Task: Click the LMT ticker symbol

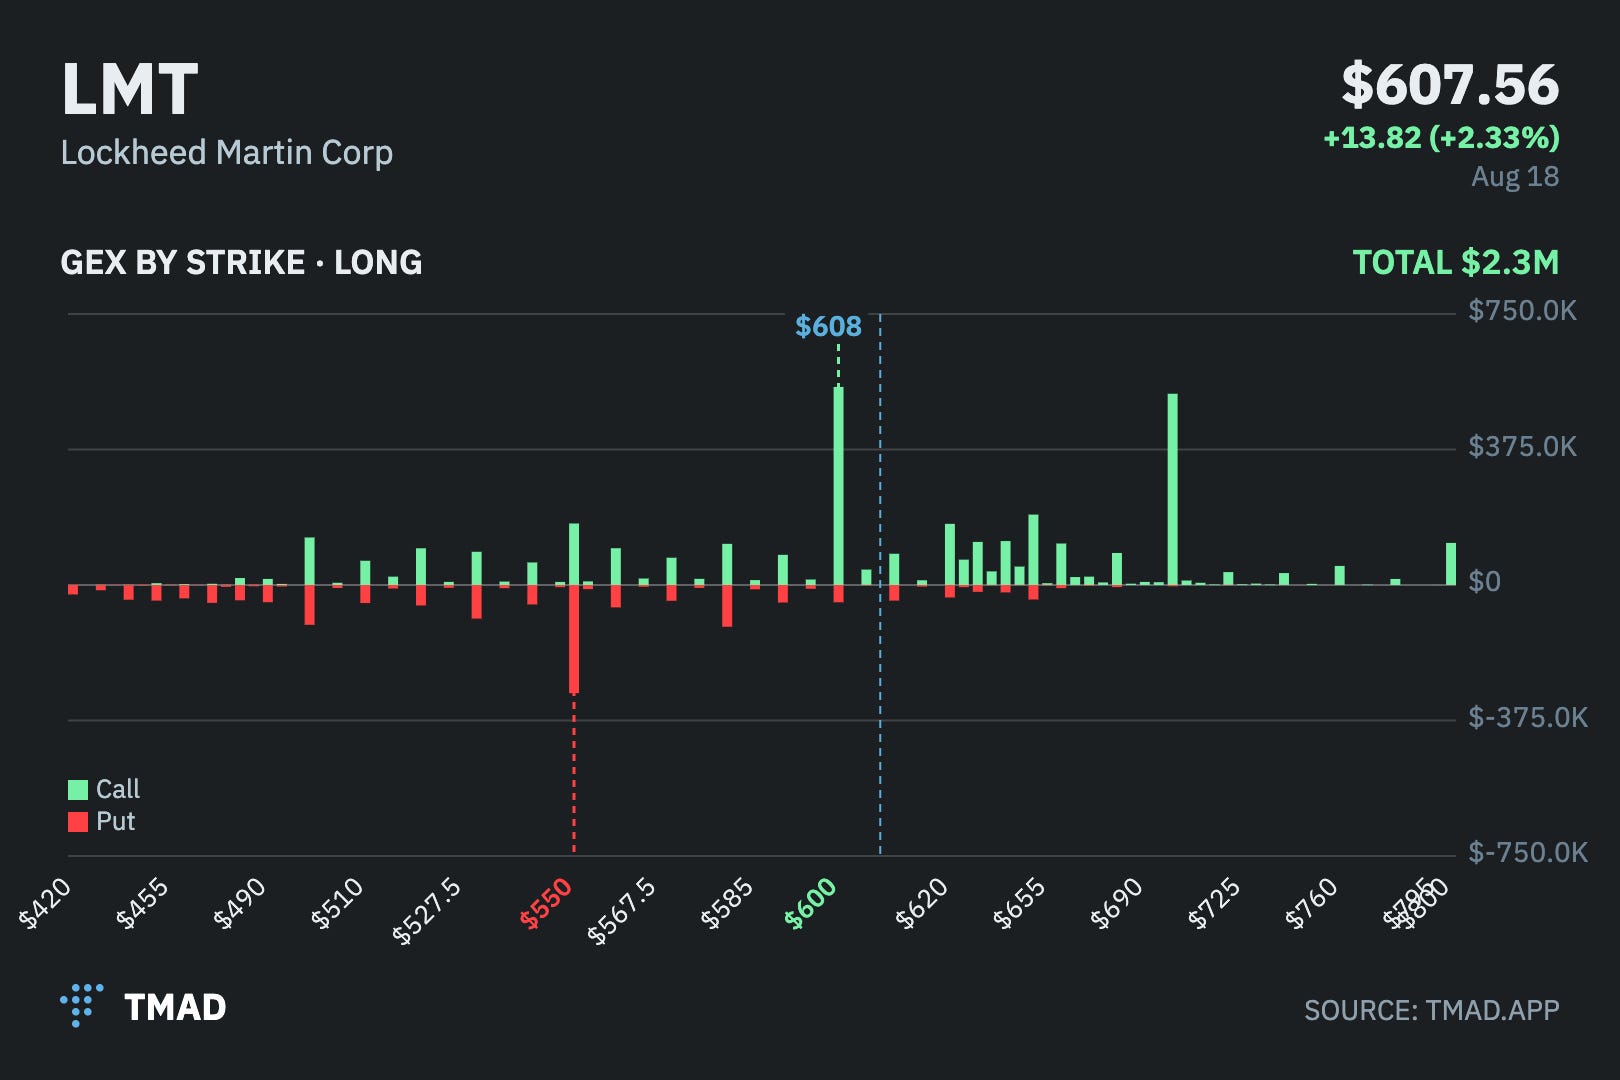Action: point(130,90)
